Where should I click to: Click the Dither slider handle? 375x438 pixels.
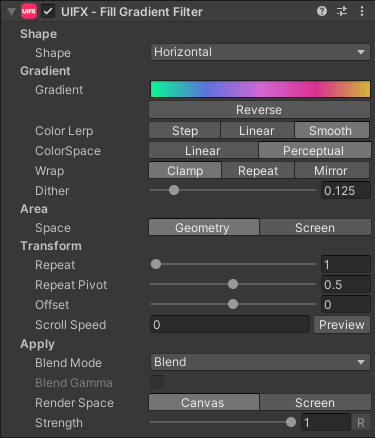[174, 190]
